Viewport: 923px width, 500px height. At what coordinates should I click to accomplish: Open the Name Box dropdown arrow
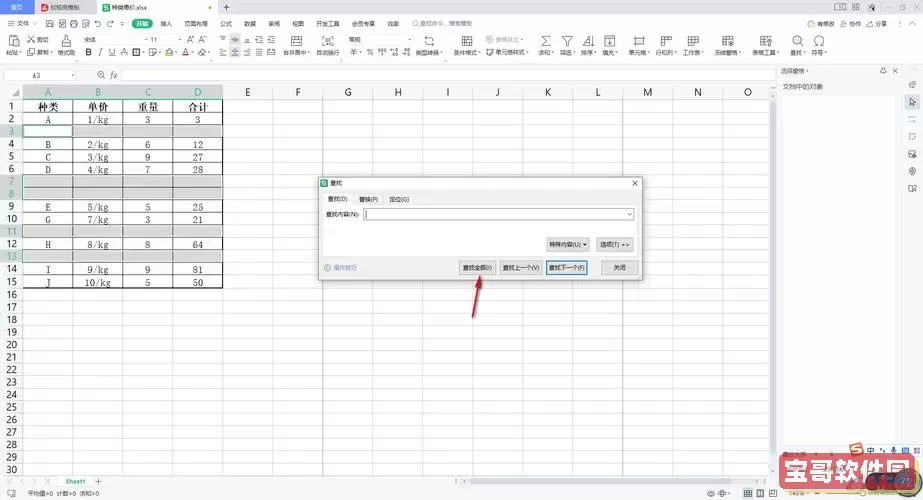[72, 75]
